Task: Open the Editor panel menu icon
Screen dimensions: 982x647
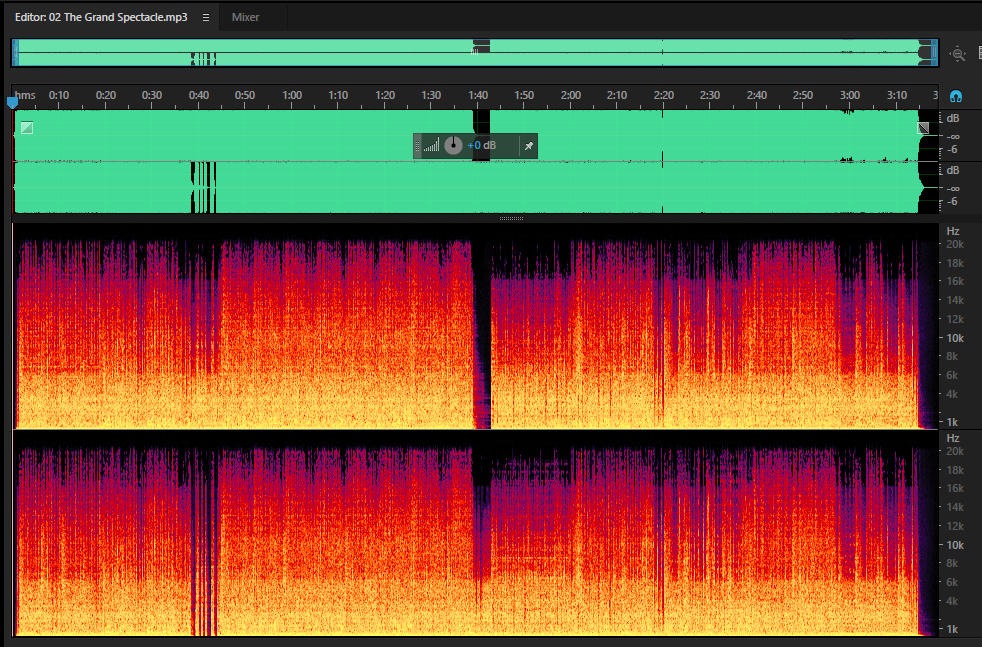Action: pyautogui.click(x=205, y=18)
